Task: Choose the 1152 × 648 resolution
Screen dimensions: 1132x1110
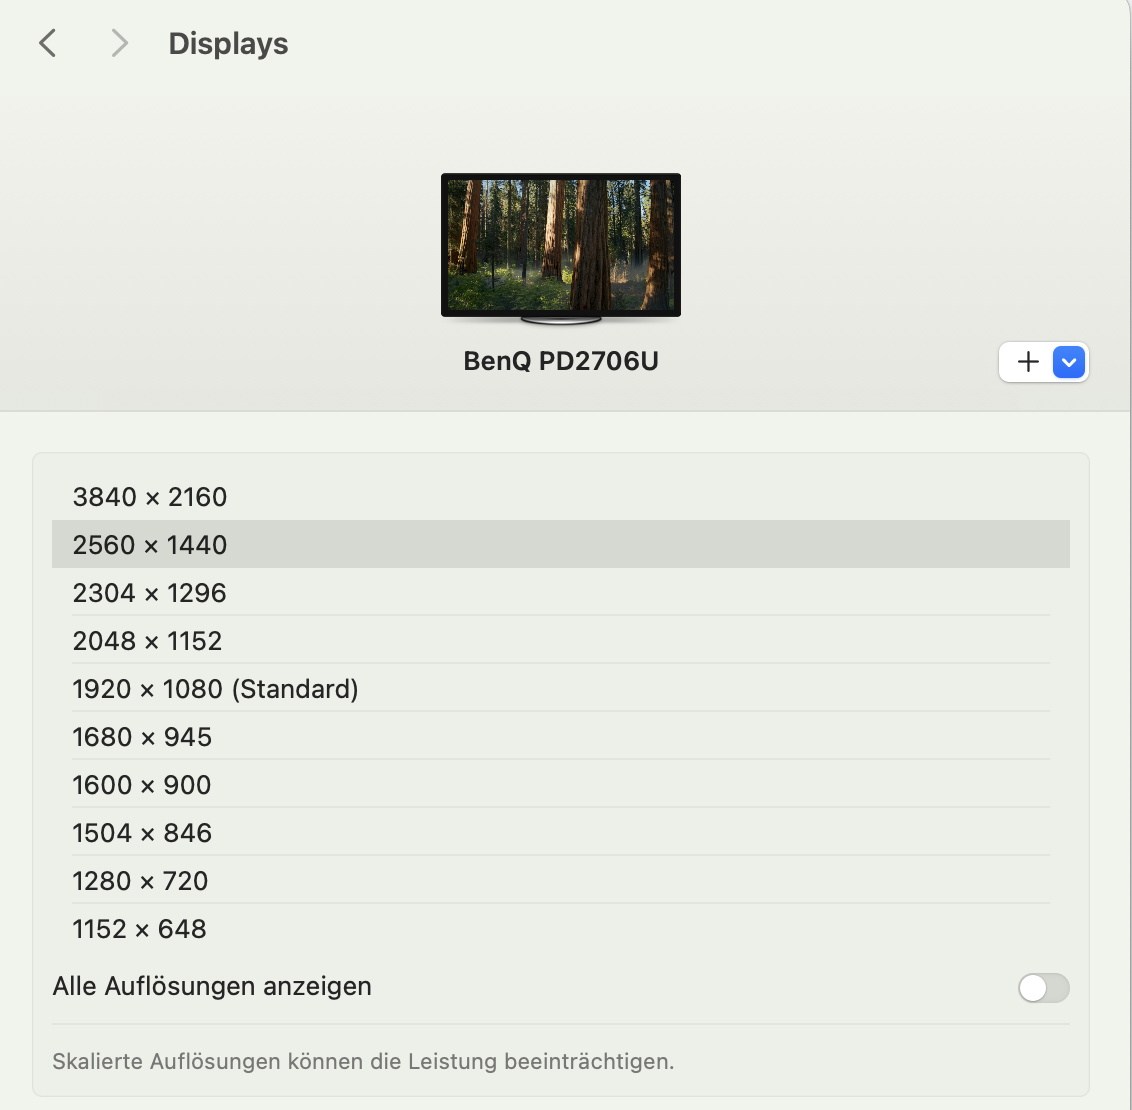Action: (140, 929)
